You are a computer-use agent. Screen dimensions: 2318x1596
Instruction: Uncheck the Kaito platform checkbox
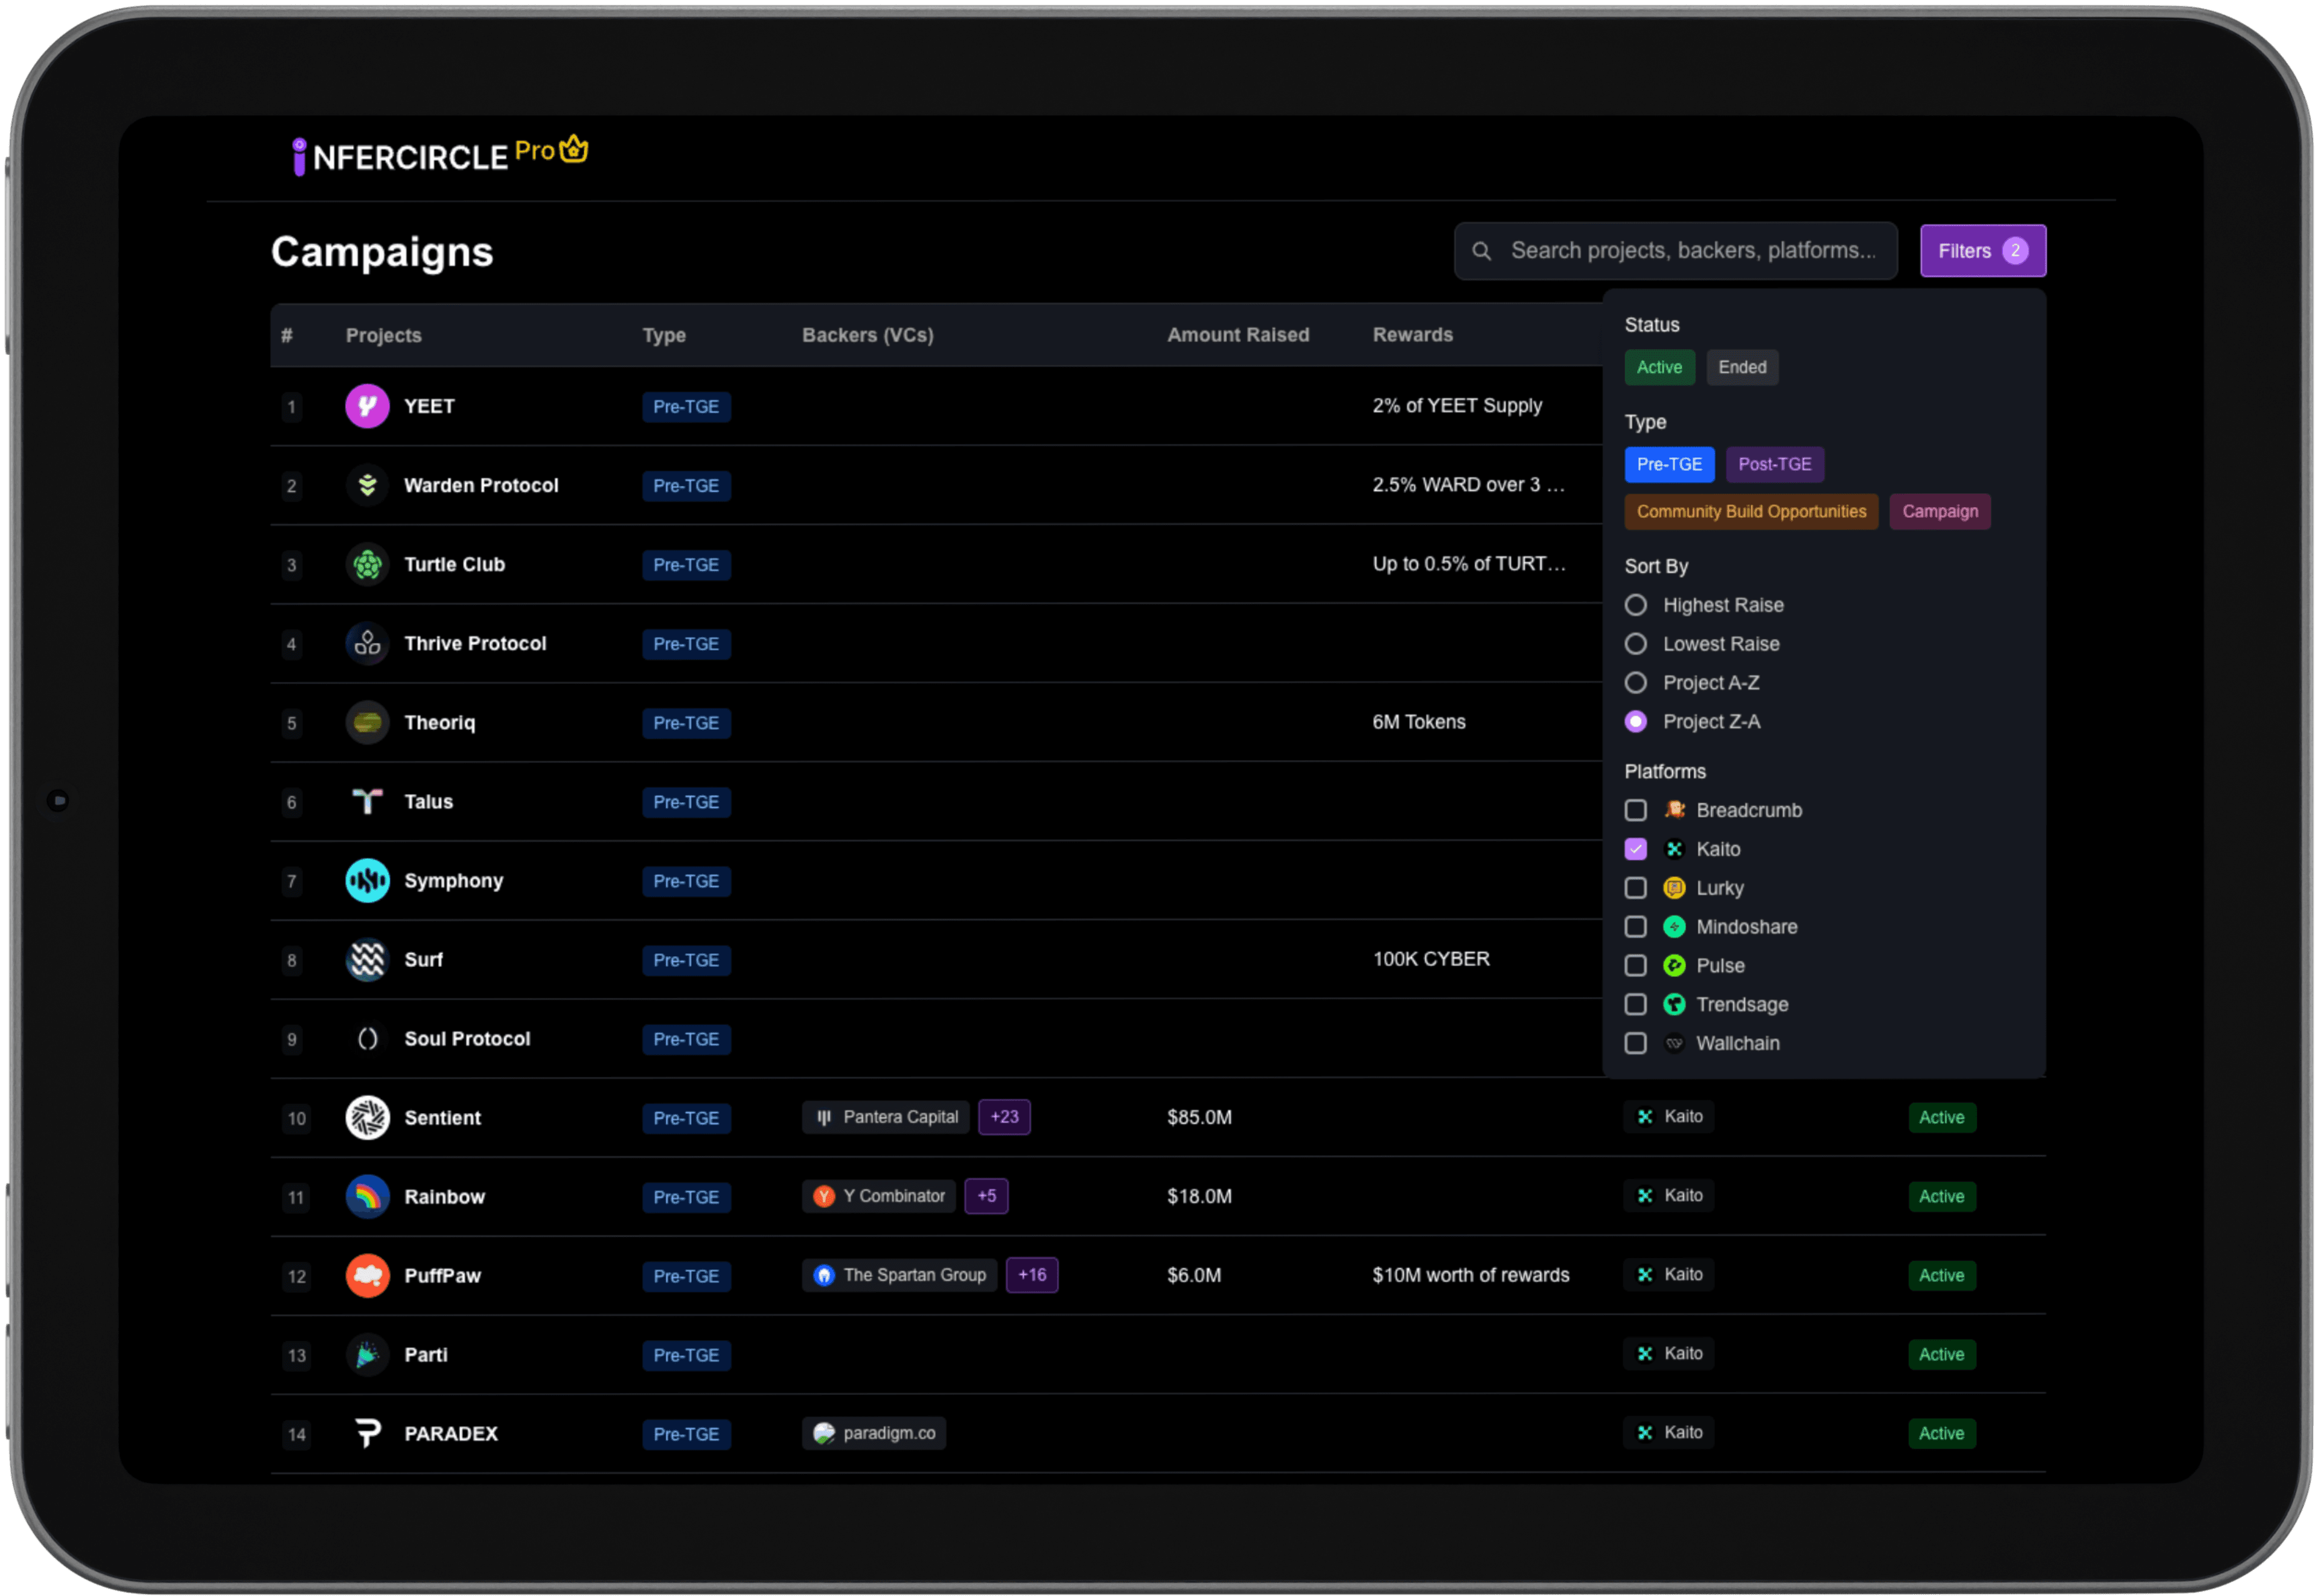pyautogui.click(x=1636, y=849)
